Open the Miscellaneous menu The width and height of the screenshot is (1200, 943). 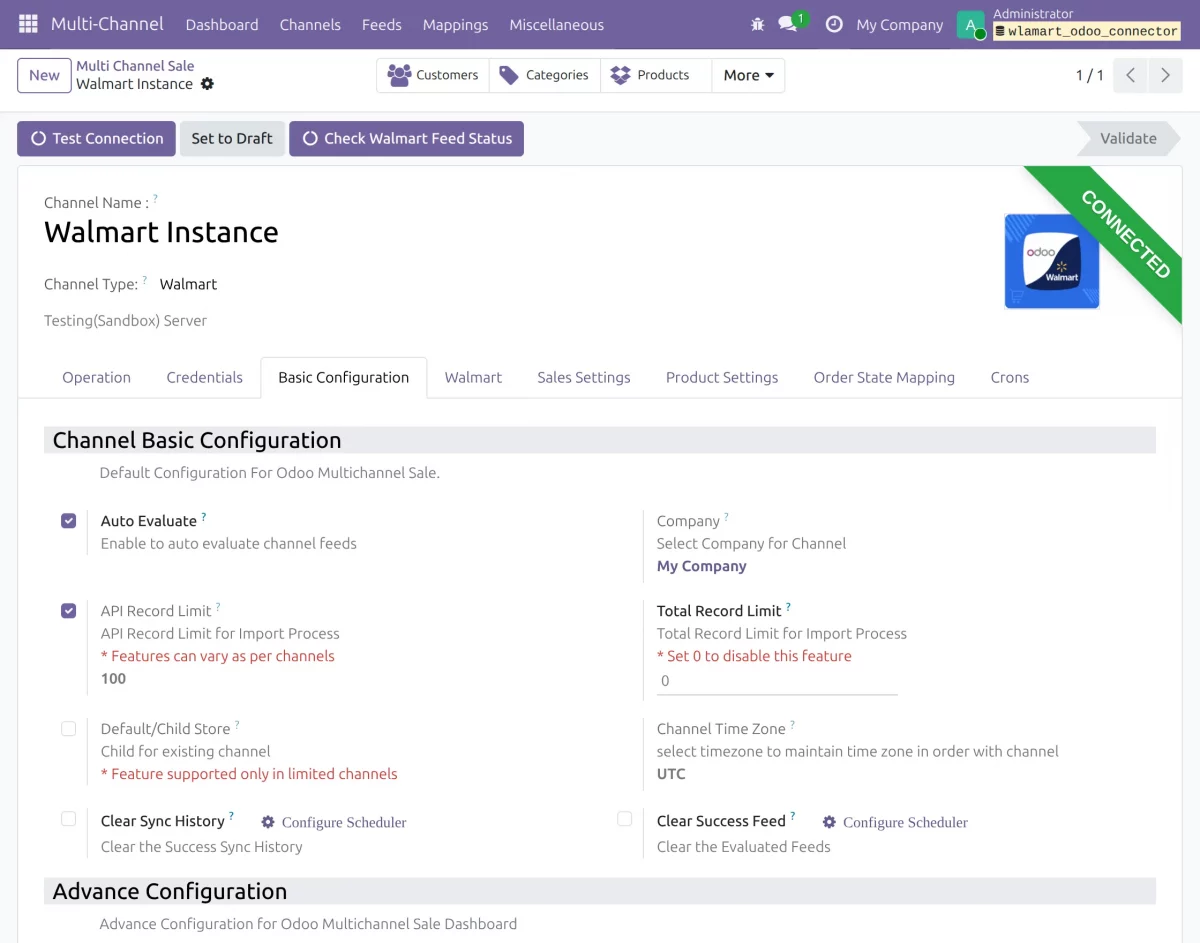coord(556,24)
